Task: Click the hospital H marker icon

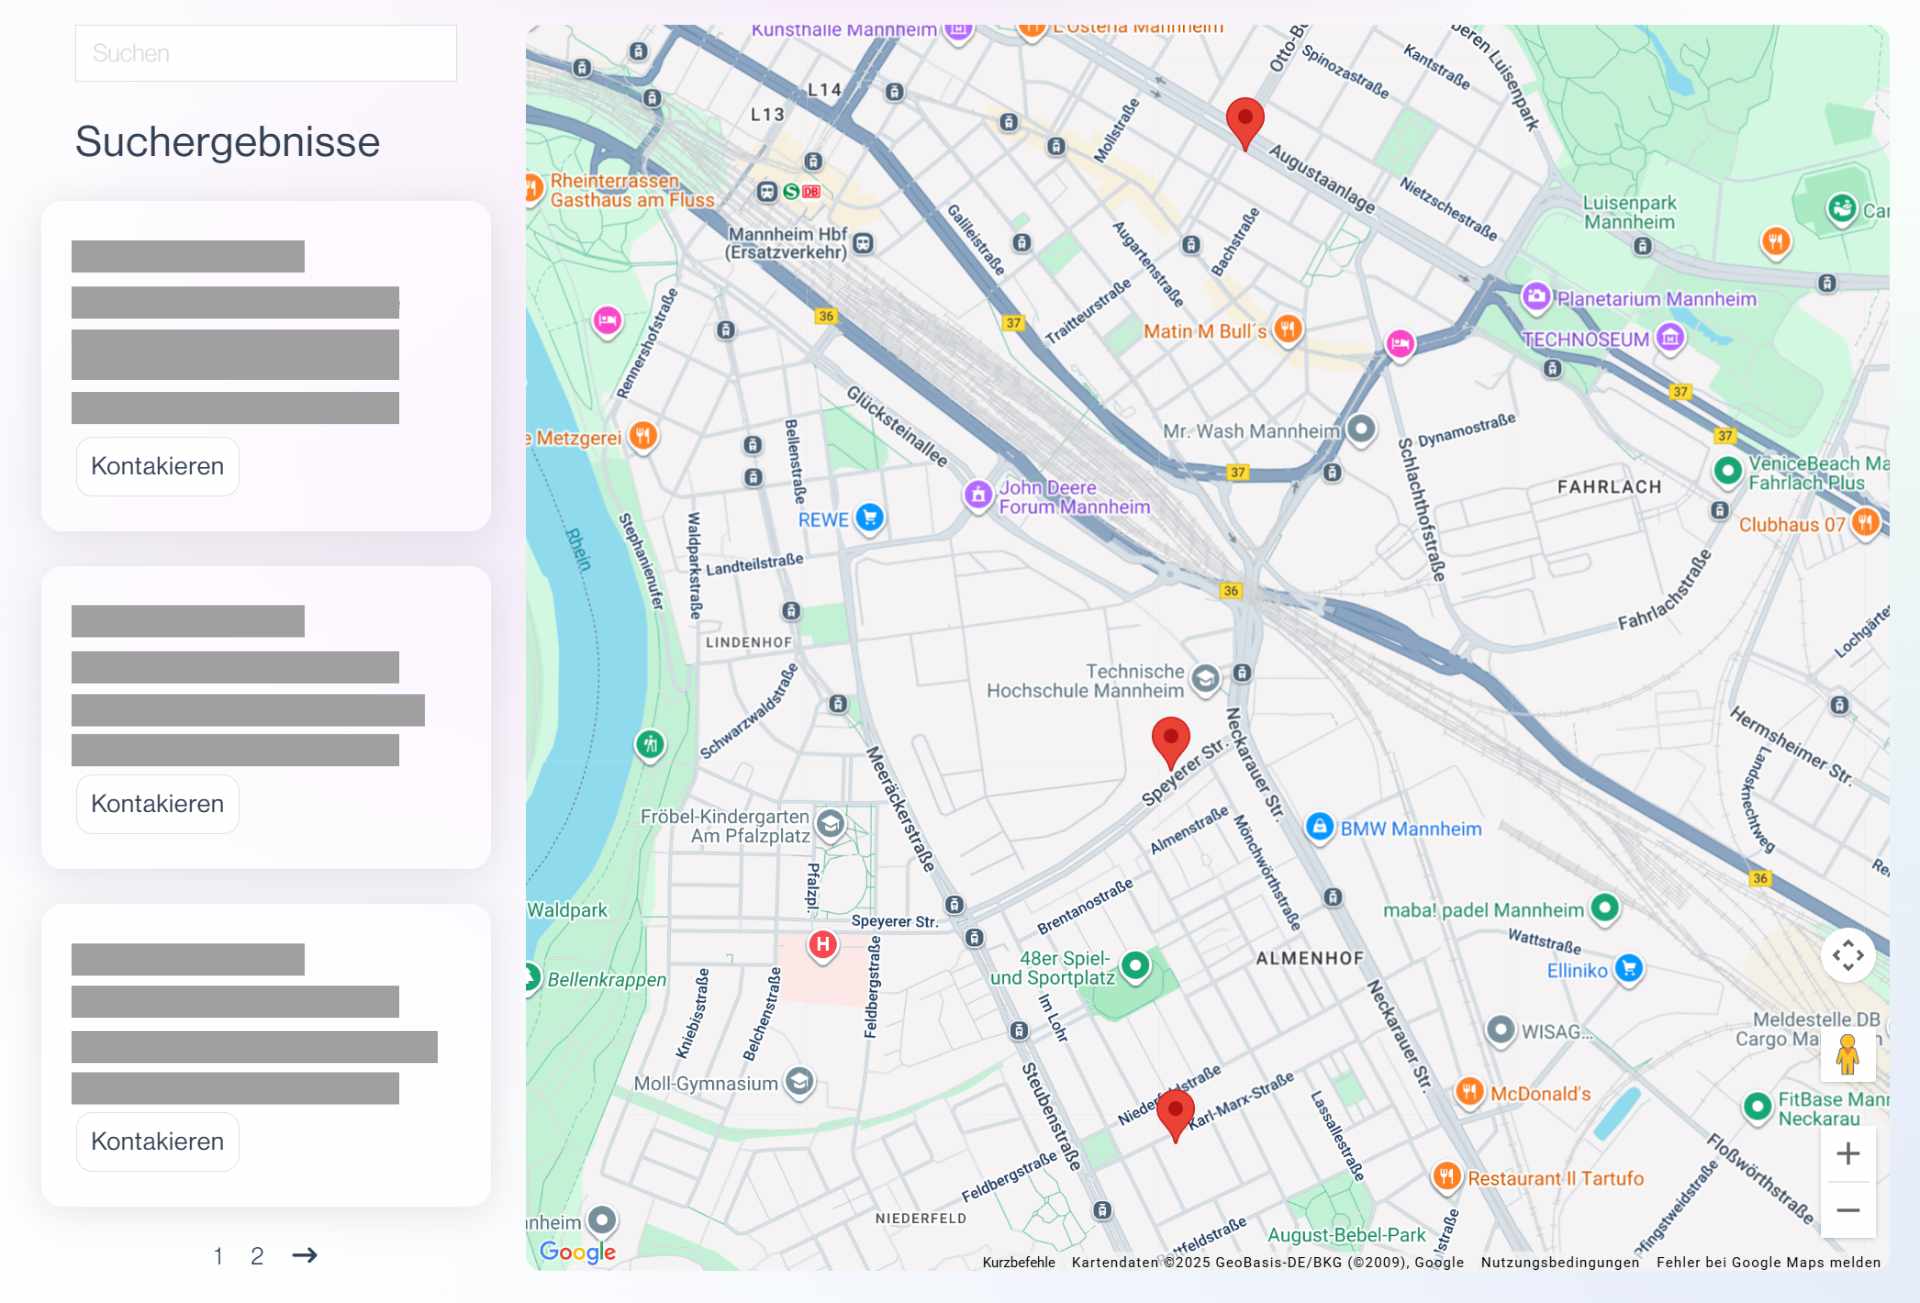Action: point(822,945)
